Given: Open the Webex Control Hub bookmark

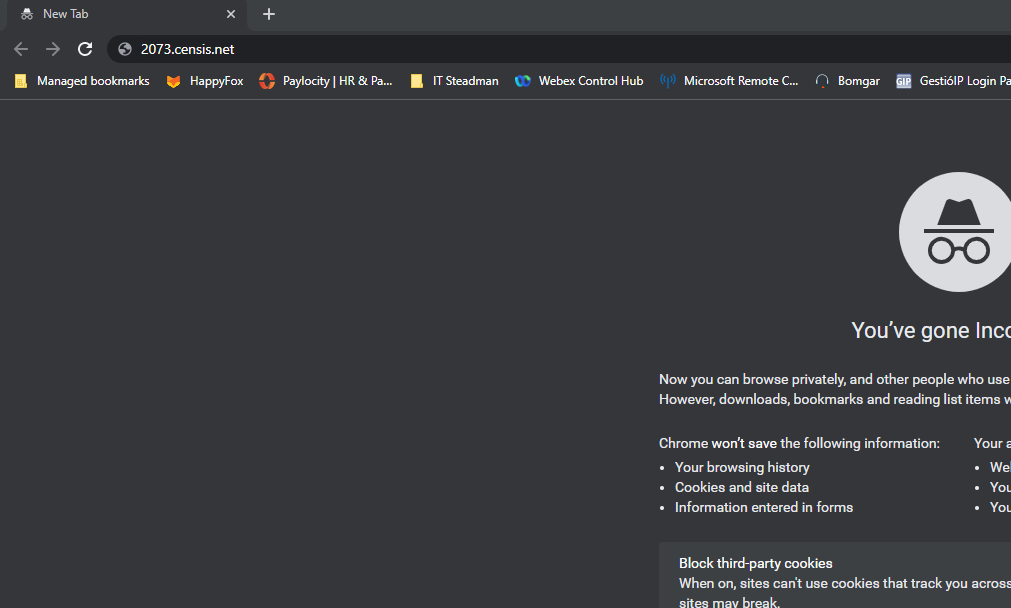Looking at the screenshot, I should (579, 81).
